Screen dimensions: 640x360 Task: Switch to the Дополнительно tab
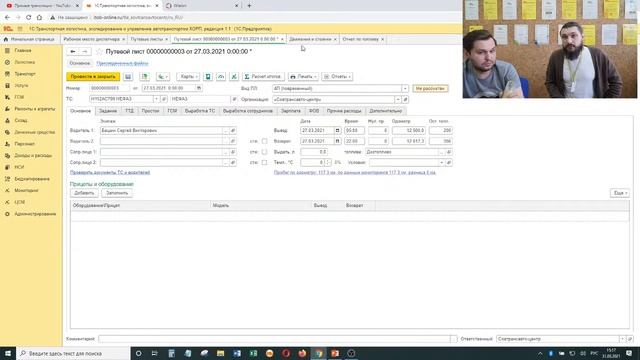click(386, 111)
